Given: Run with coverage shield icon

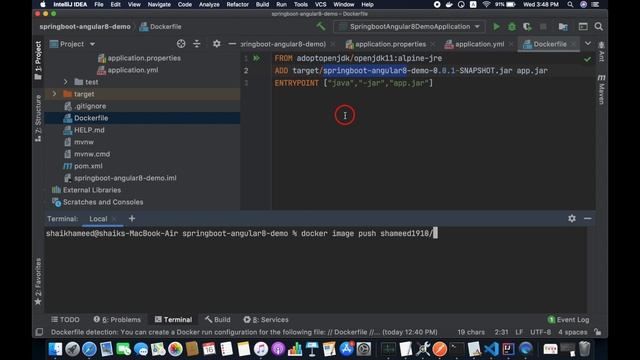Looking at the screenshot, I should pyautogui.click(x=527, y=27).
